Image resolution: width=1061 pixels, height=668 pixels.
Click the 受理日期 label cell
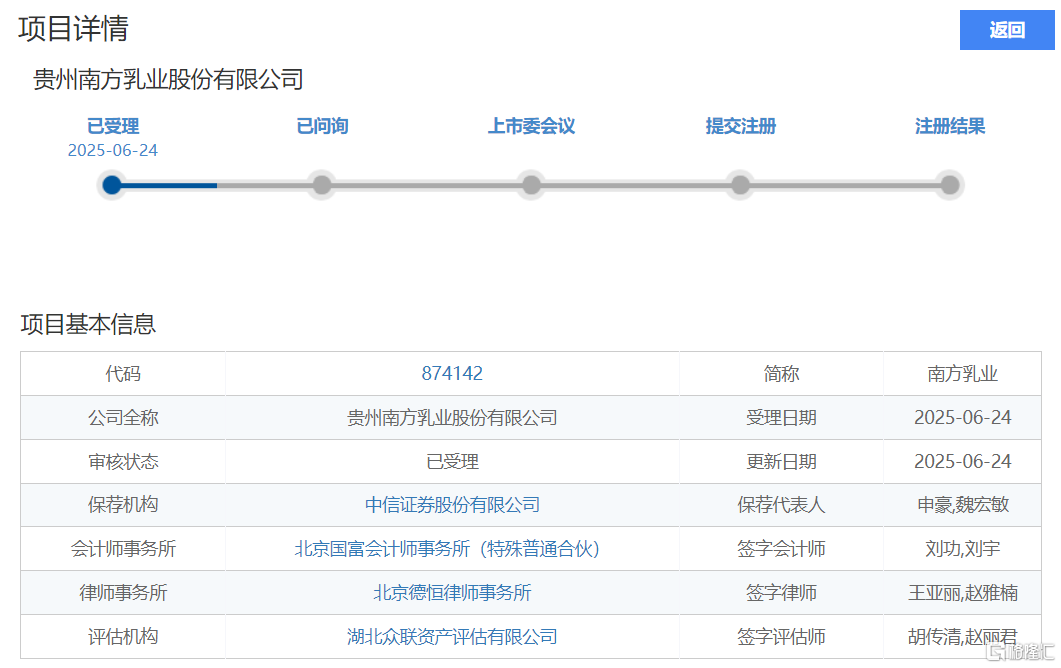click(x=782, y=418)
